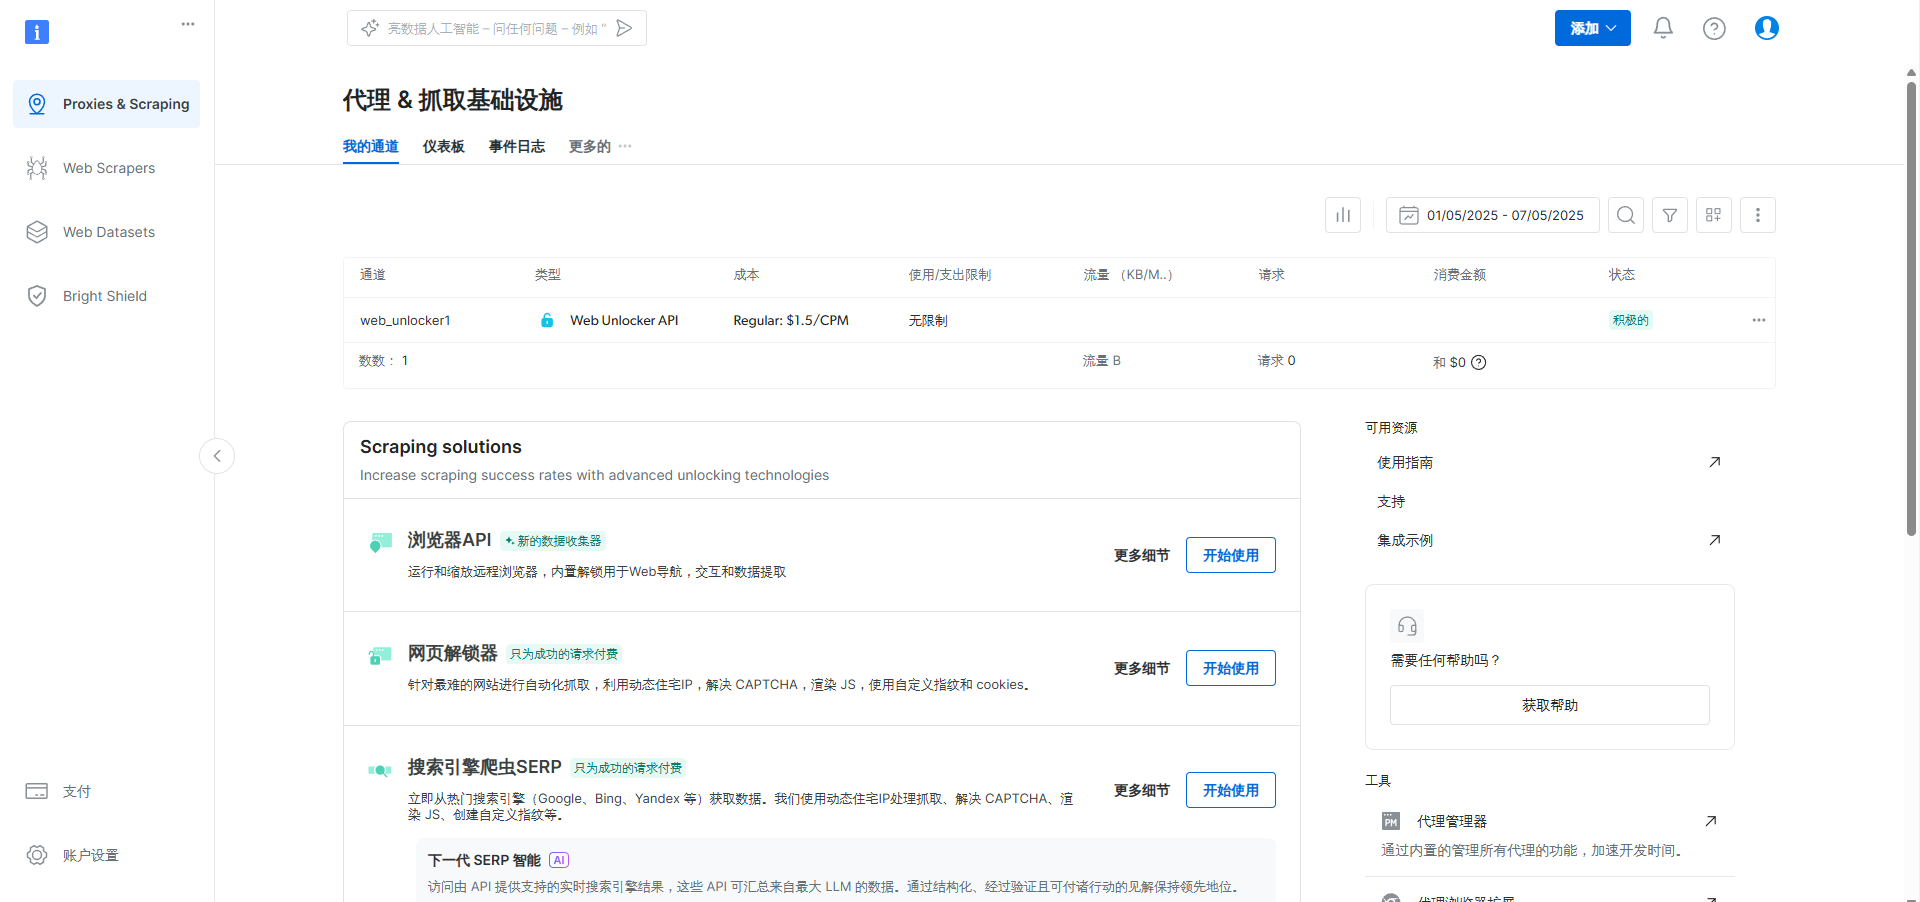This screenshot has width=1920, height=902.
Task: Switch to 仪表板 tab
Action: point(444,146)
